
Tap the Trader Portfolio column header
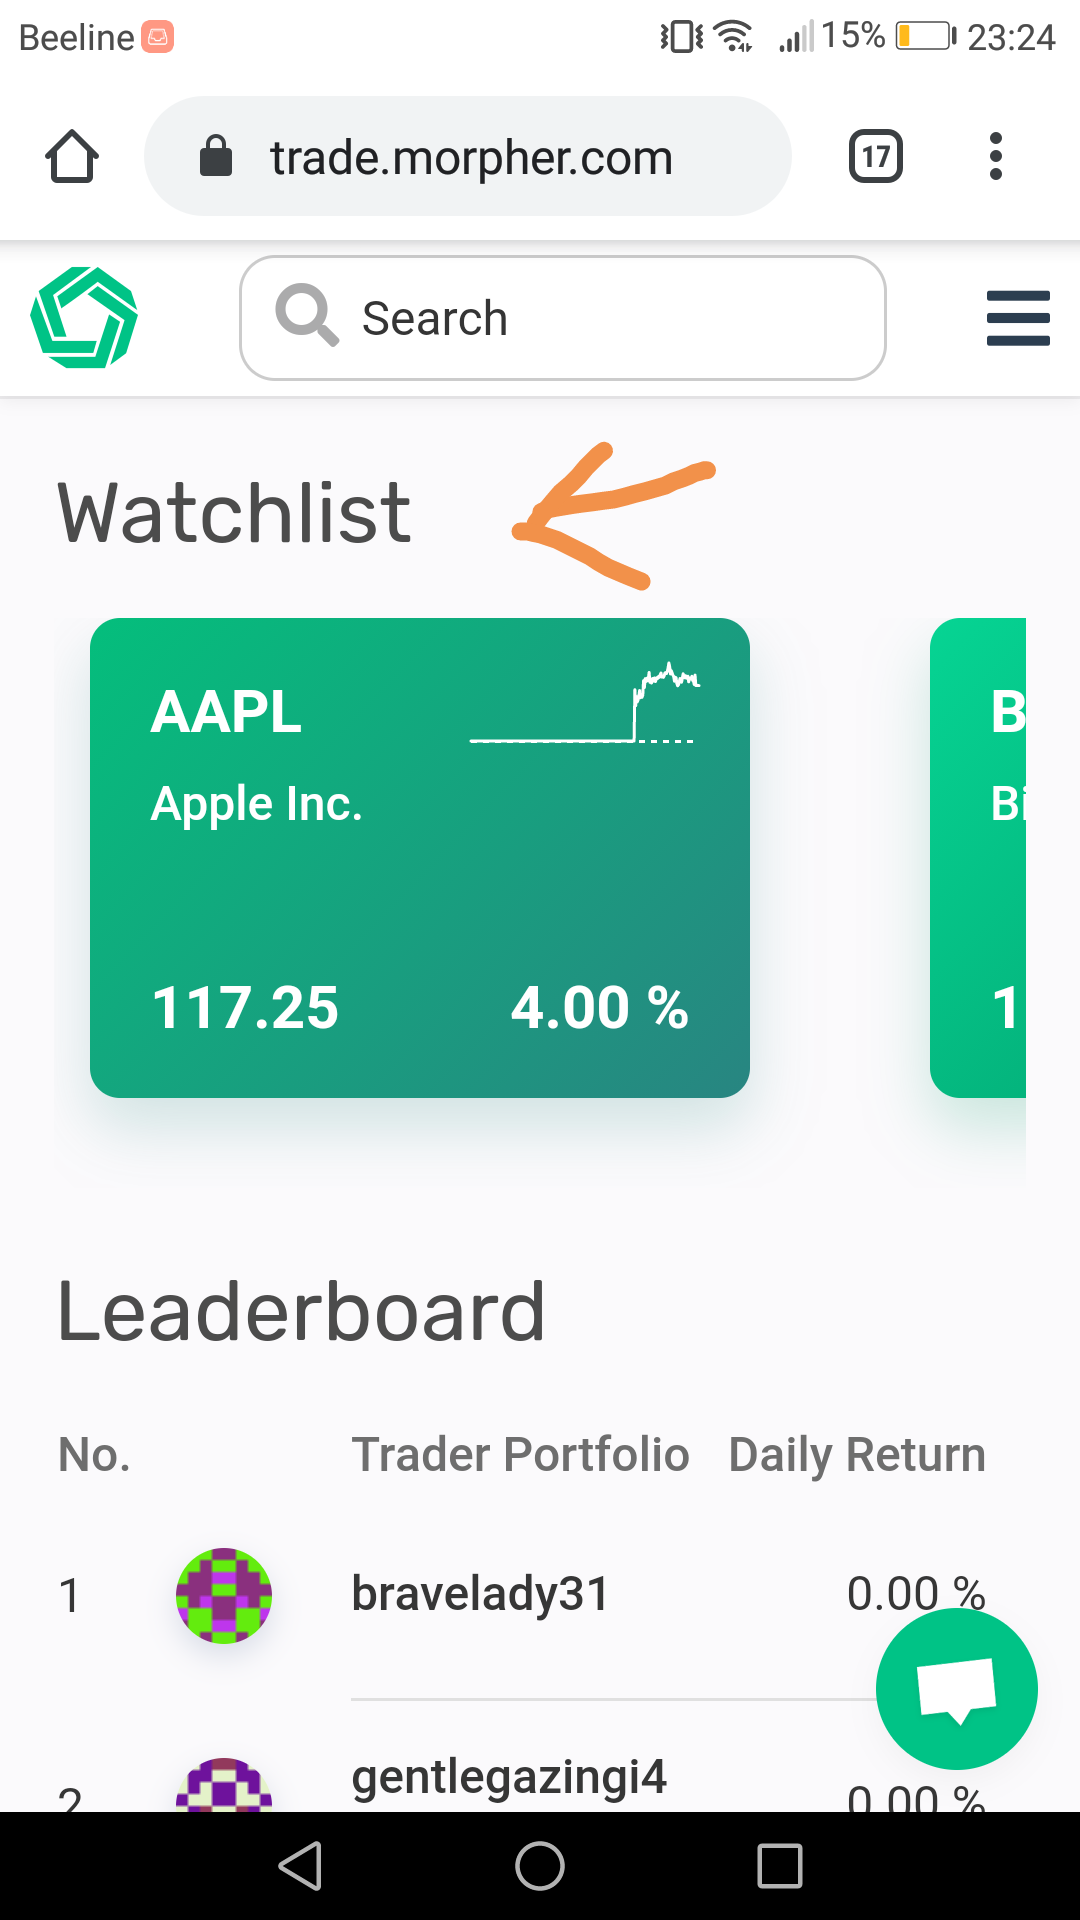(520, 1455)
